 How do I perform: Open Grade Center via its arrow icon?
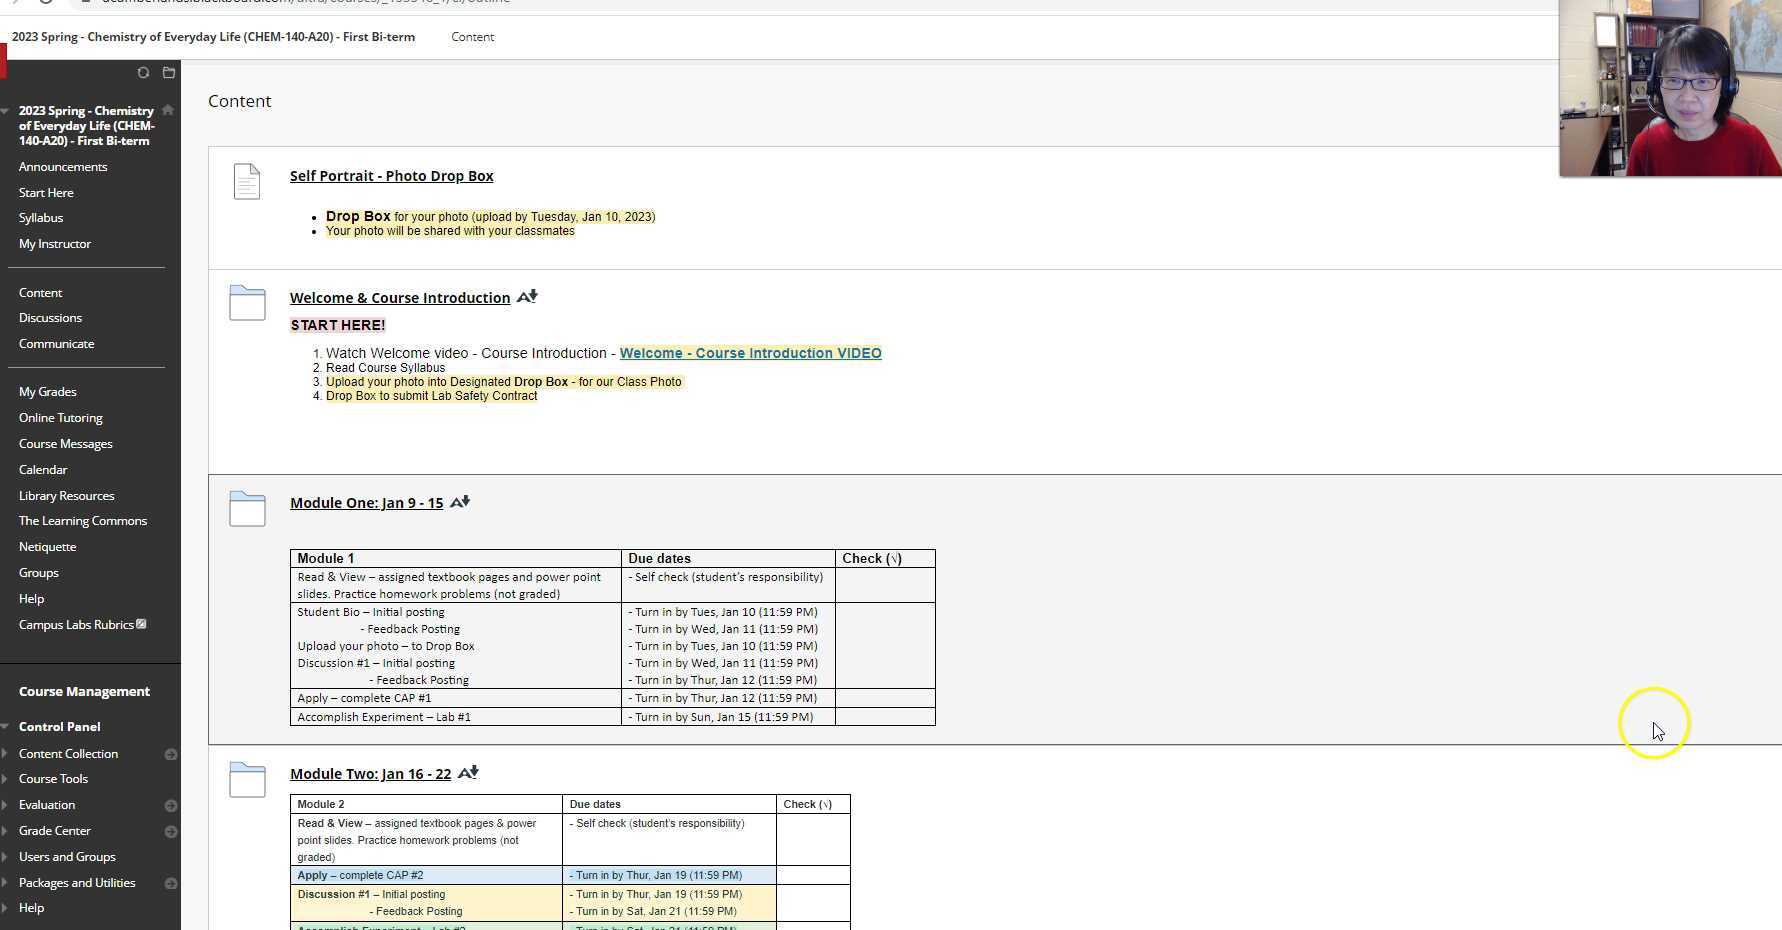pyautogui.click(x=171, y=830)
